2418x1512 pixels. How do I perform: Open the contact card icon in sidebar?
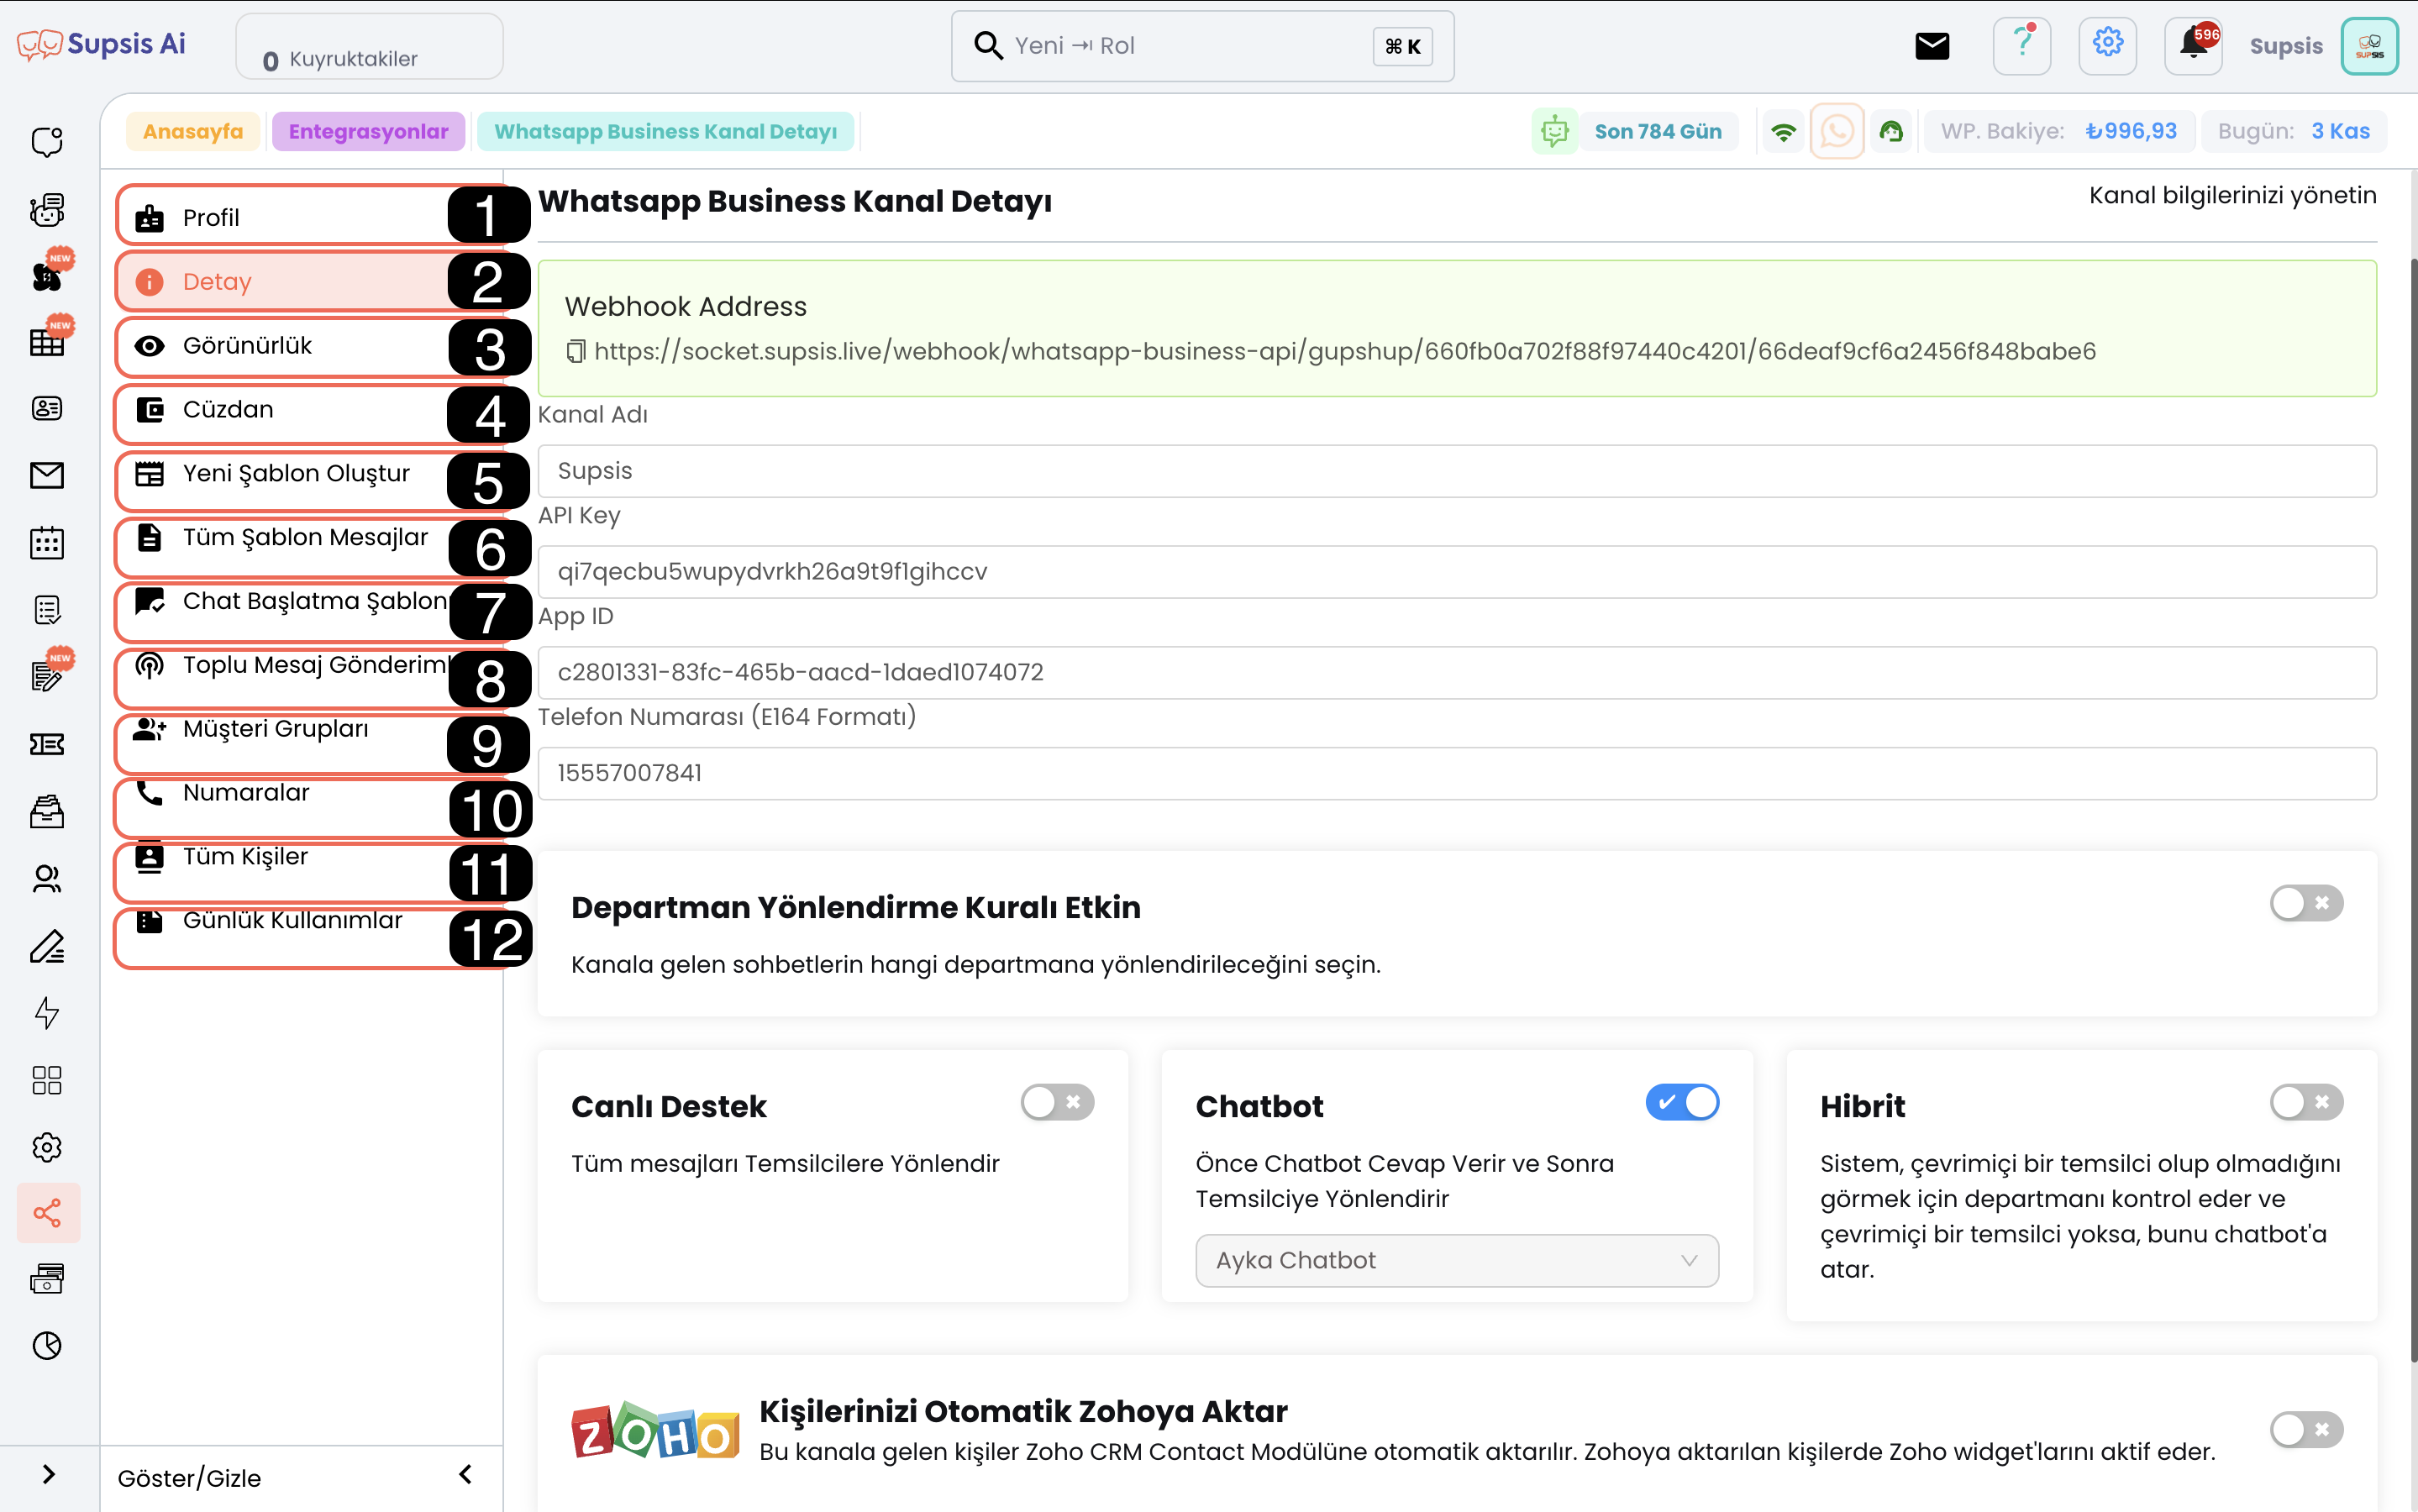tap(47, 408)
